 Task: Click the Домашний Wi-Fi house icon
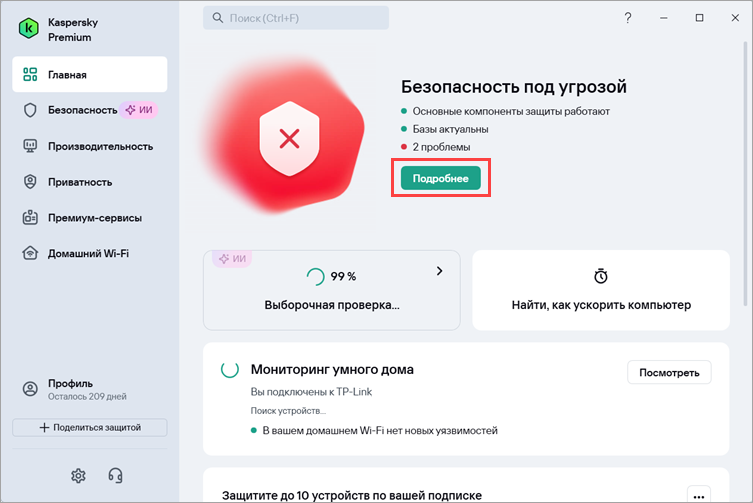tap(30, 253)
